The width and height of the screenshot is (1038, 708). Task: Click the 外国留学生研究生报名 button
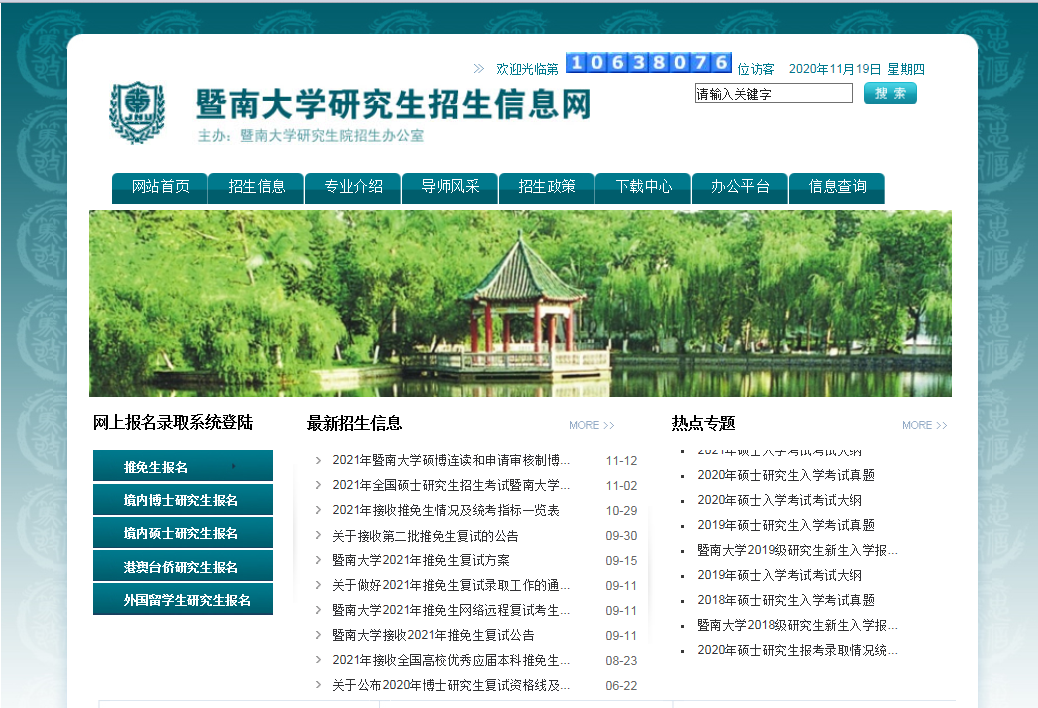coord(182,599)
